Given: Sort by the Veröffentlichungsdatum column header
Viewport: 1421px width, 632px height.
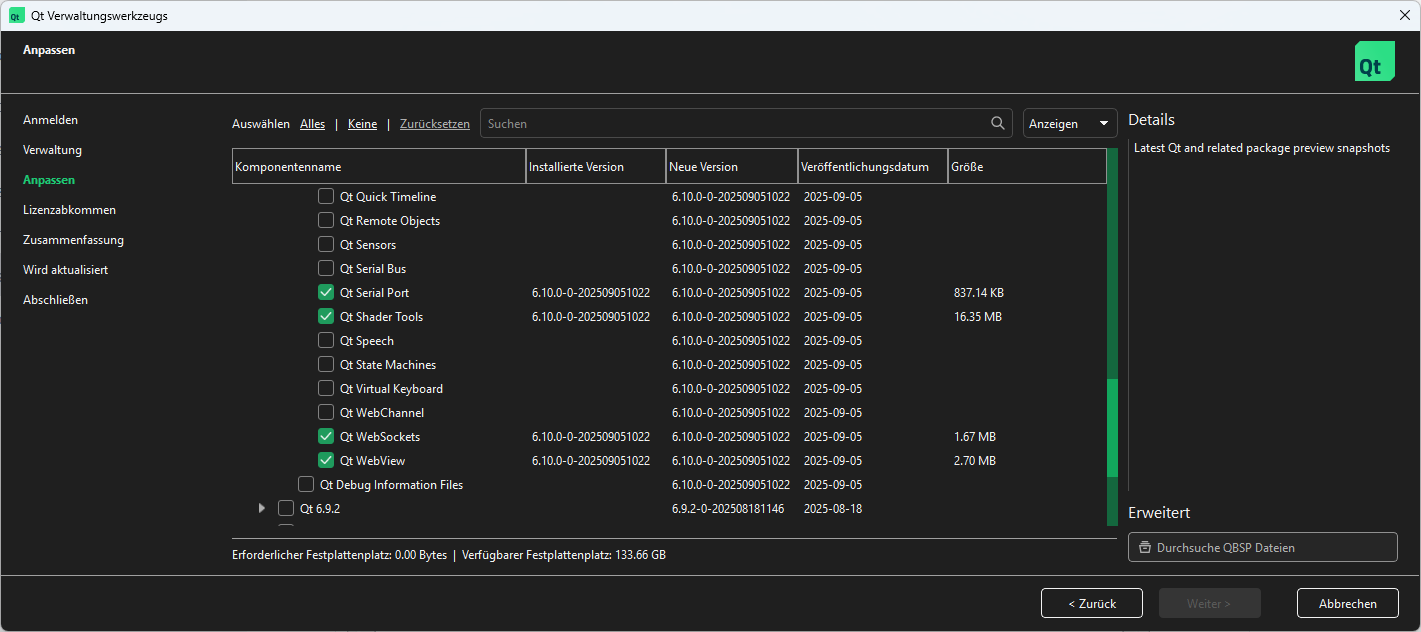Looking at the screenshot, I should [873, 167].
